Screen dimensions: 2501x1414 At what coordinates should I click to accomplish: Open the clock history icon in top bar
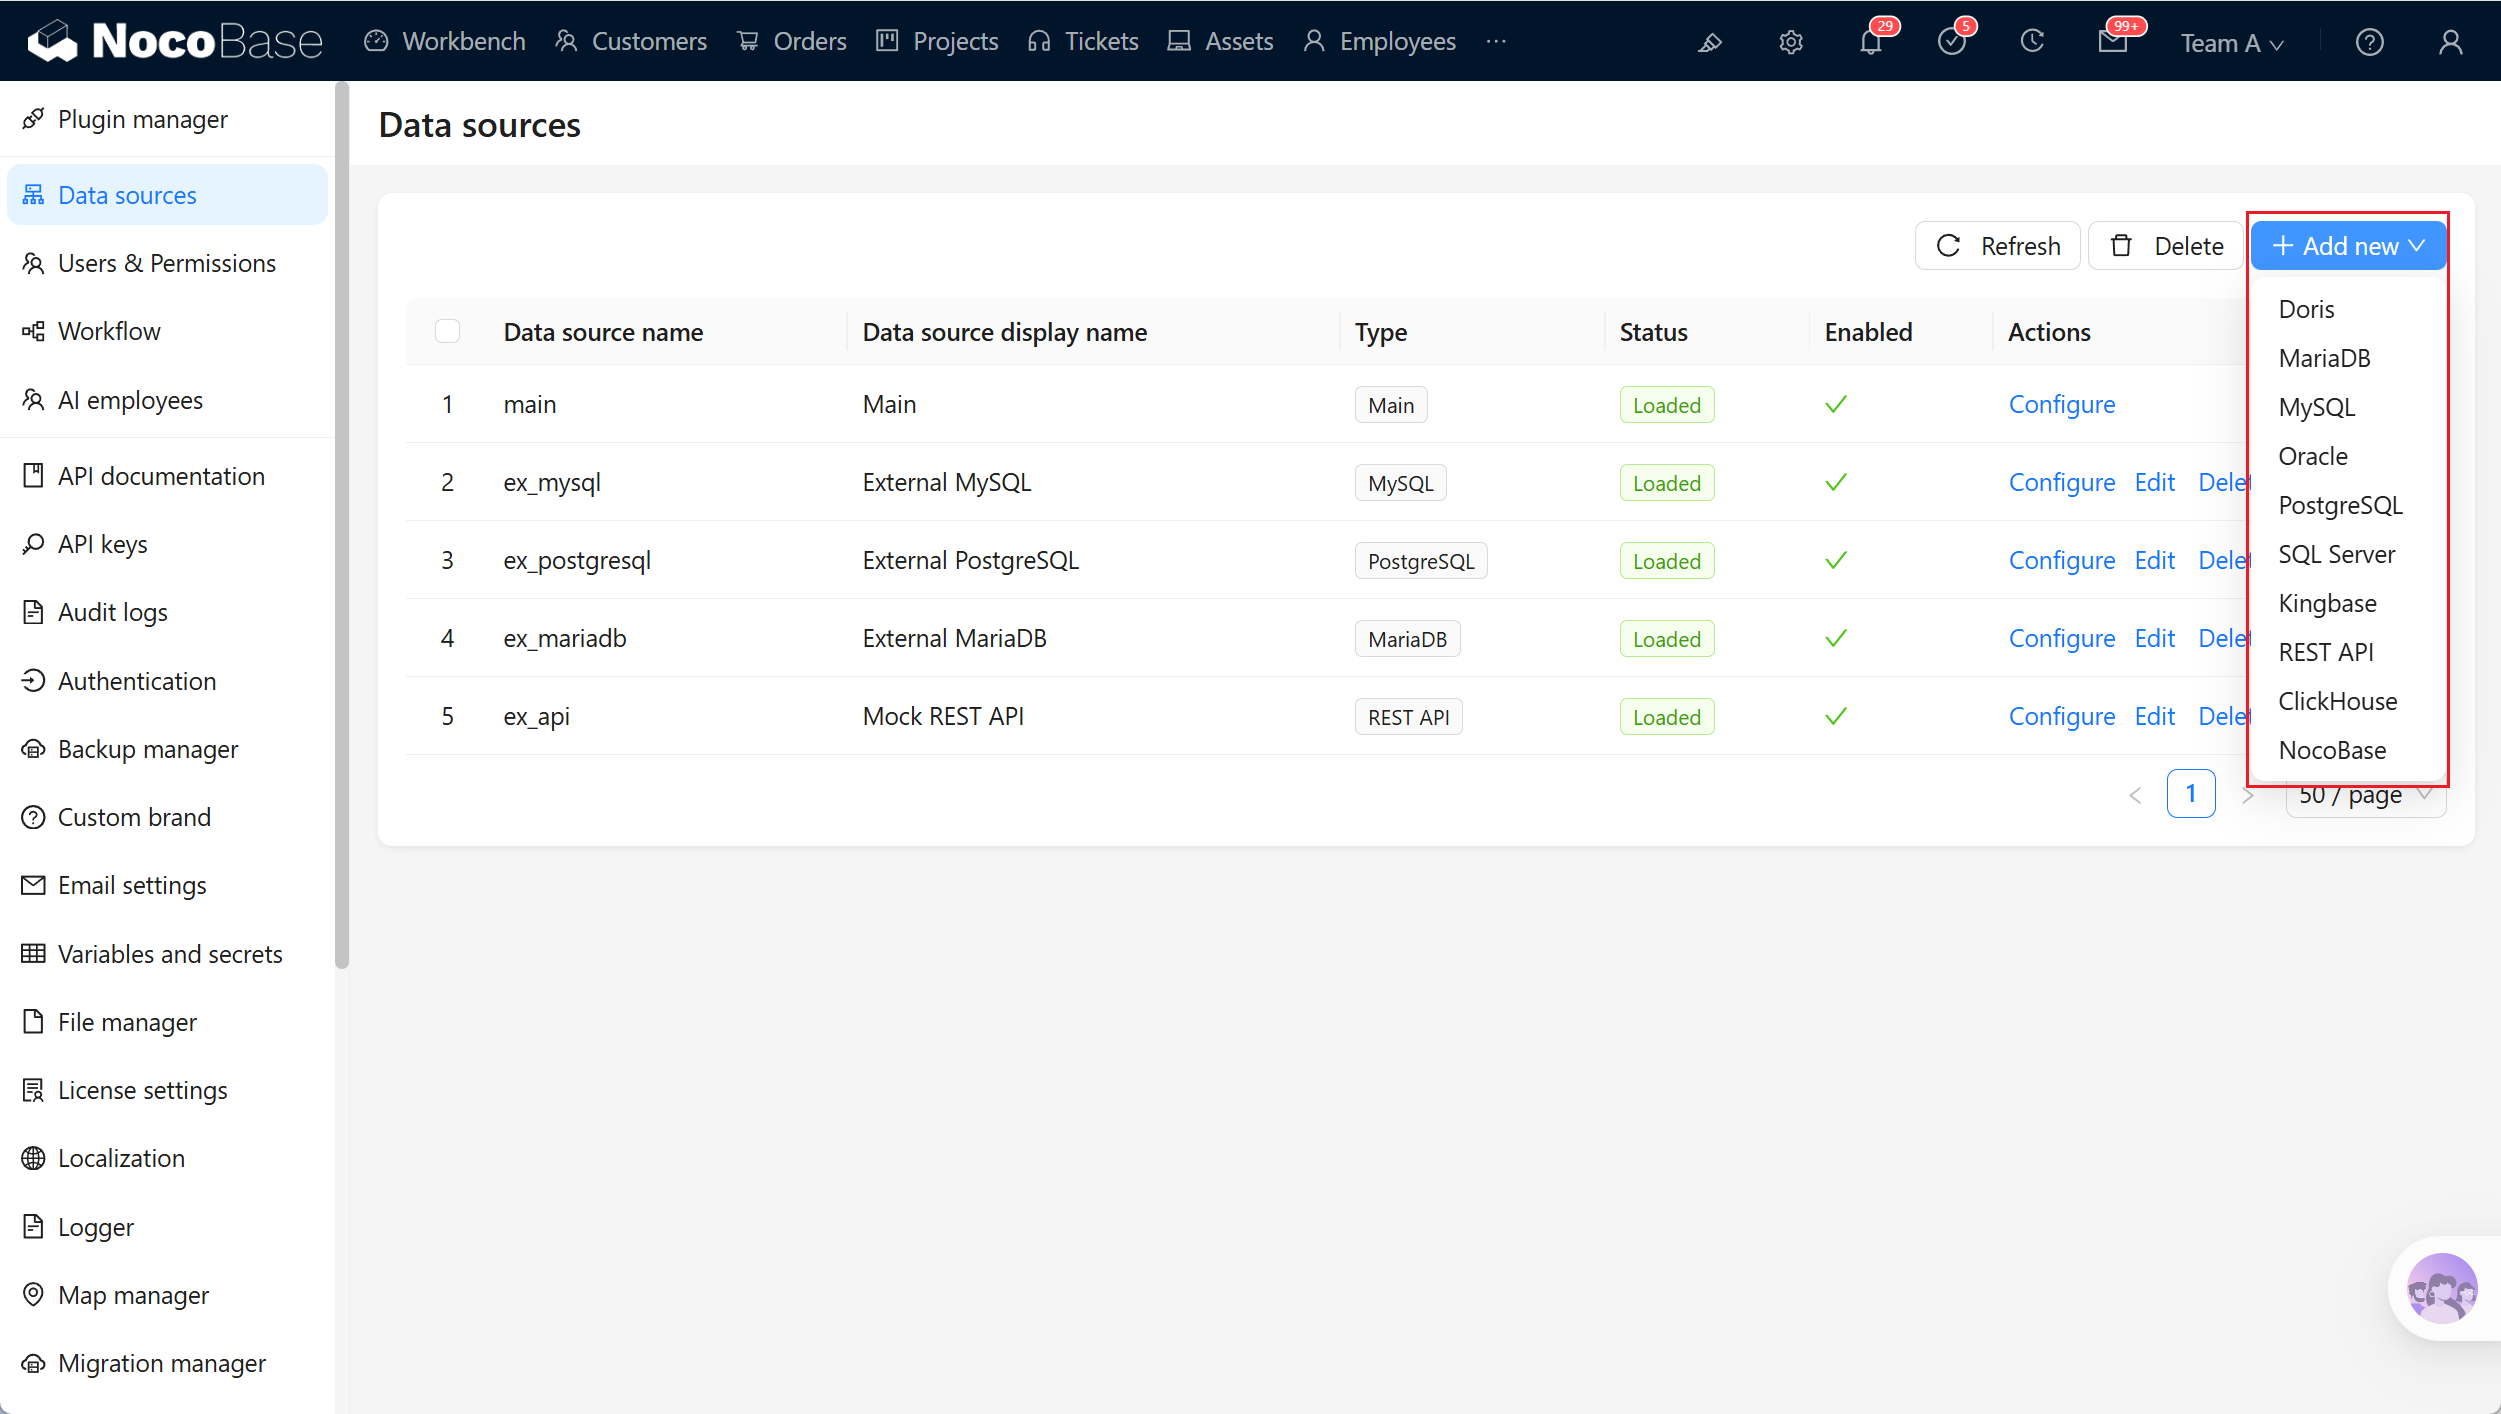(2032, 42)
